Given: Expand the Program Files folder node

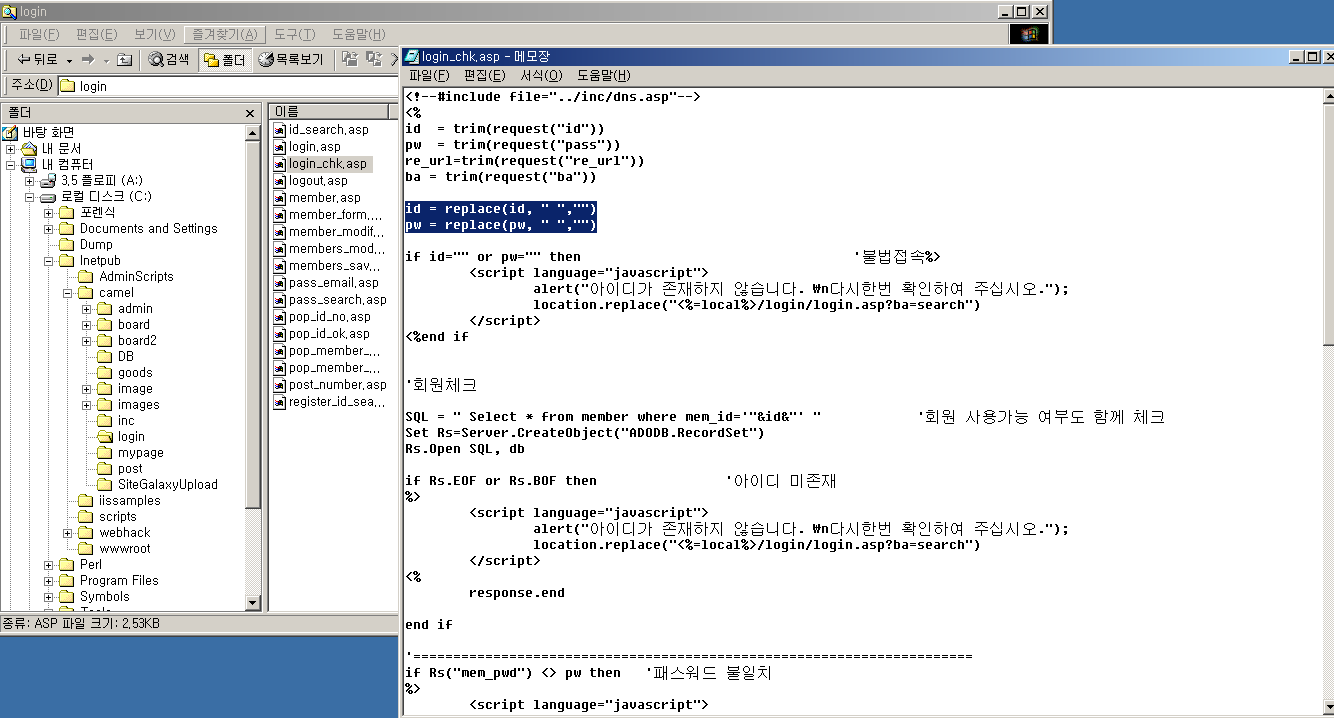Looking at the screenshot, I should pos(49,580).
